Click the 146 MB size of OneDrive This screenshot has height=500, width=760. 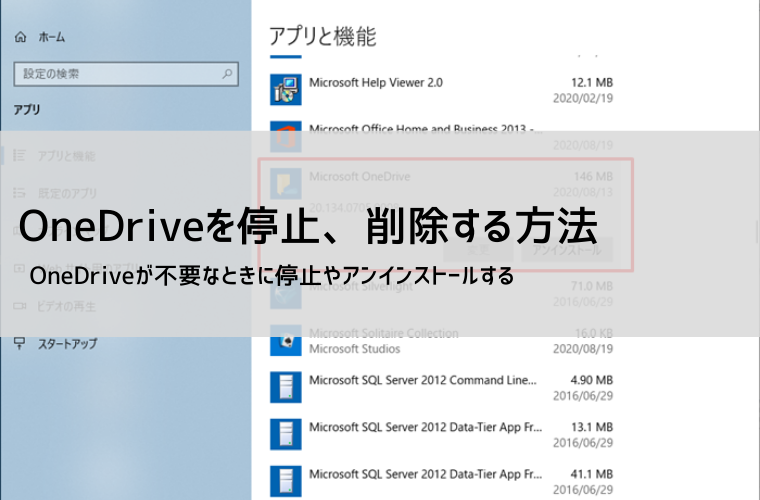(x=593, y=176)
